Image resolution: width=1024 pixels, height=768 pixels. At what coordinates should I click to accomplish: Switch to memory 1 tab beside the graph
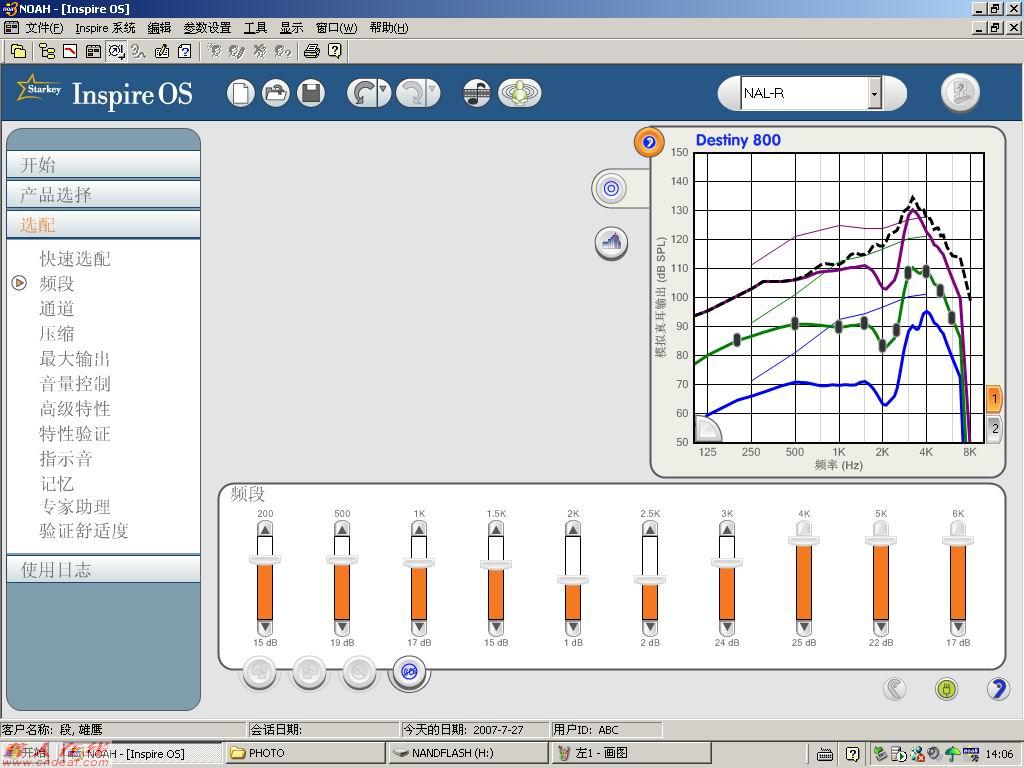point(994,398)
